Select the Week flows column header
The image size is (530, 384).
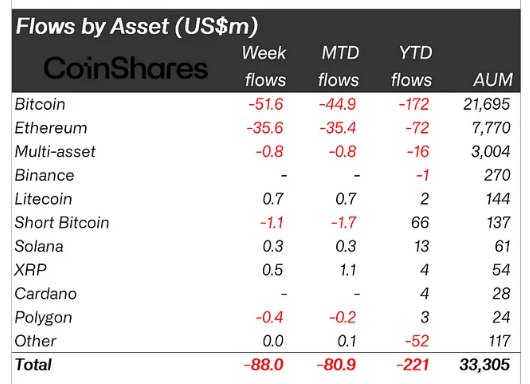coord(265,67)
